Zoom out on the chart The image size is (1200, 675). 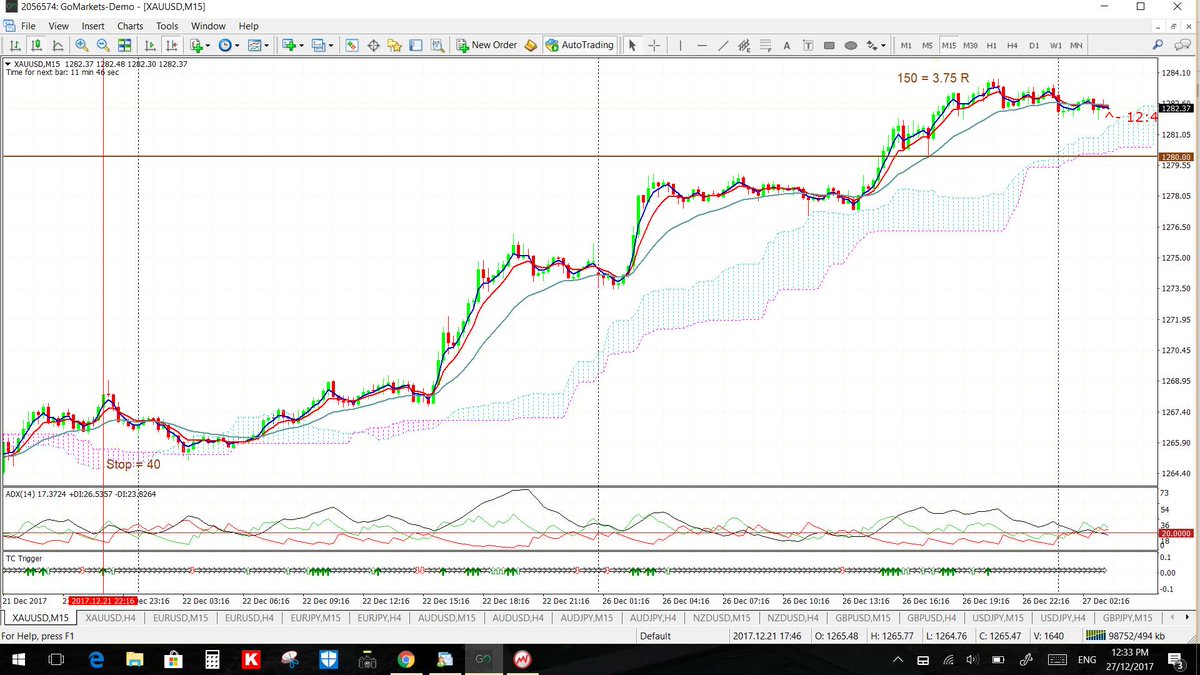[103, 45]
